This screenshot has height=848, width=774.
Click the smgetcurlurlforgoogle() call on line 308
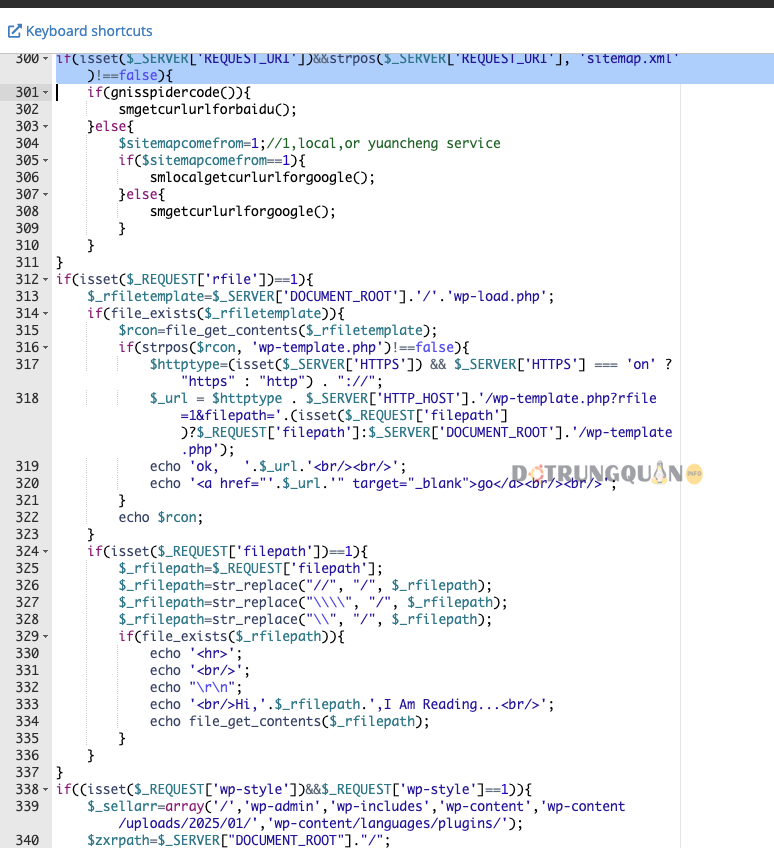243,211
